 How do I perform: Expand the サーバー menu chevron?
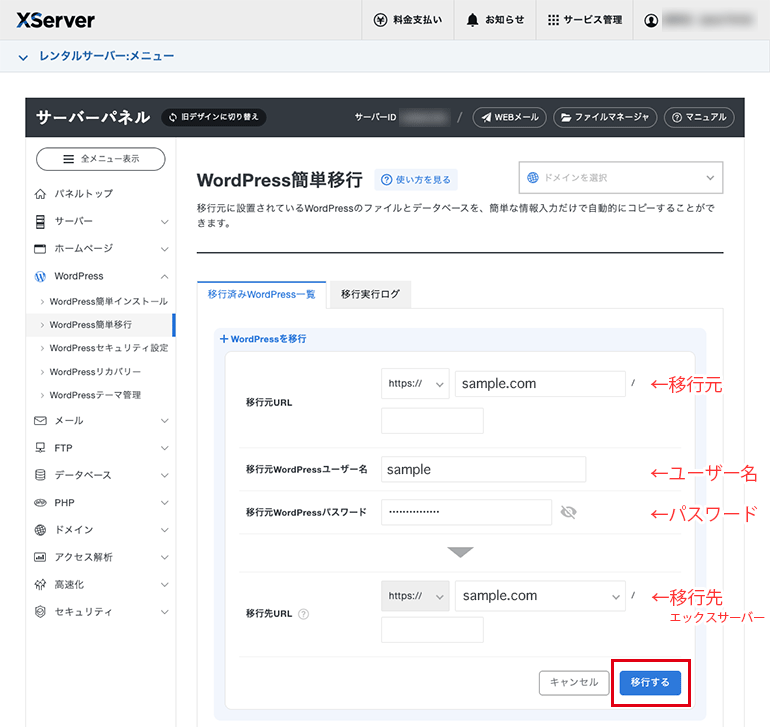point(165,222)
